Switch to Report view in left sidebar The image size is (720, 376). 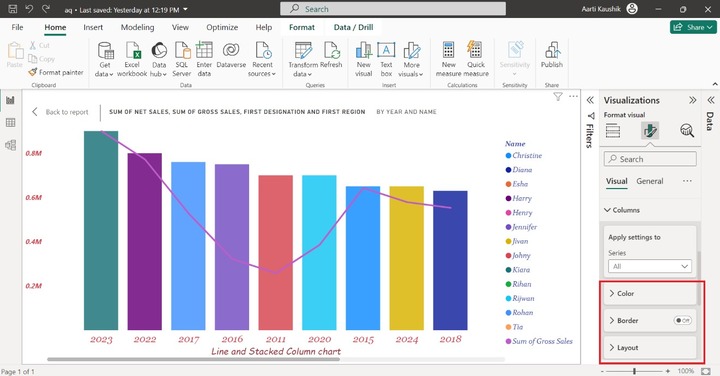[10, 100]
